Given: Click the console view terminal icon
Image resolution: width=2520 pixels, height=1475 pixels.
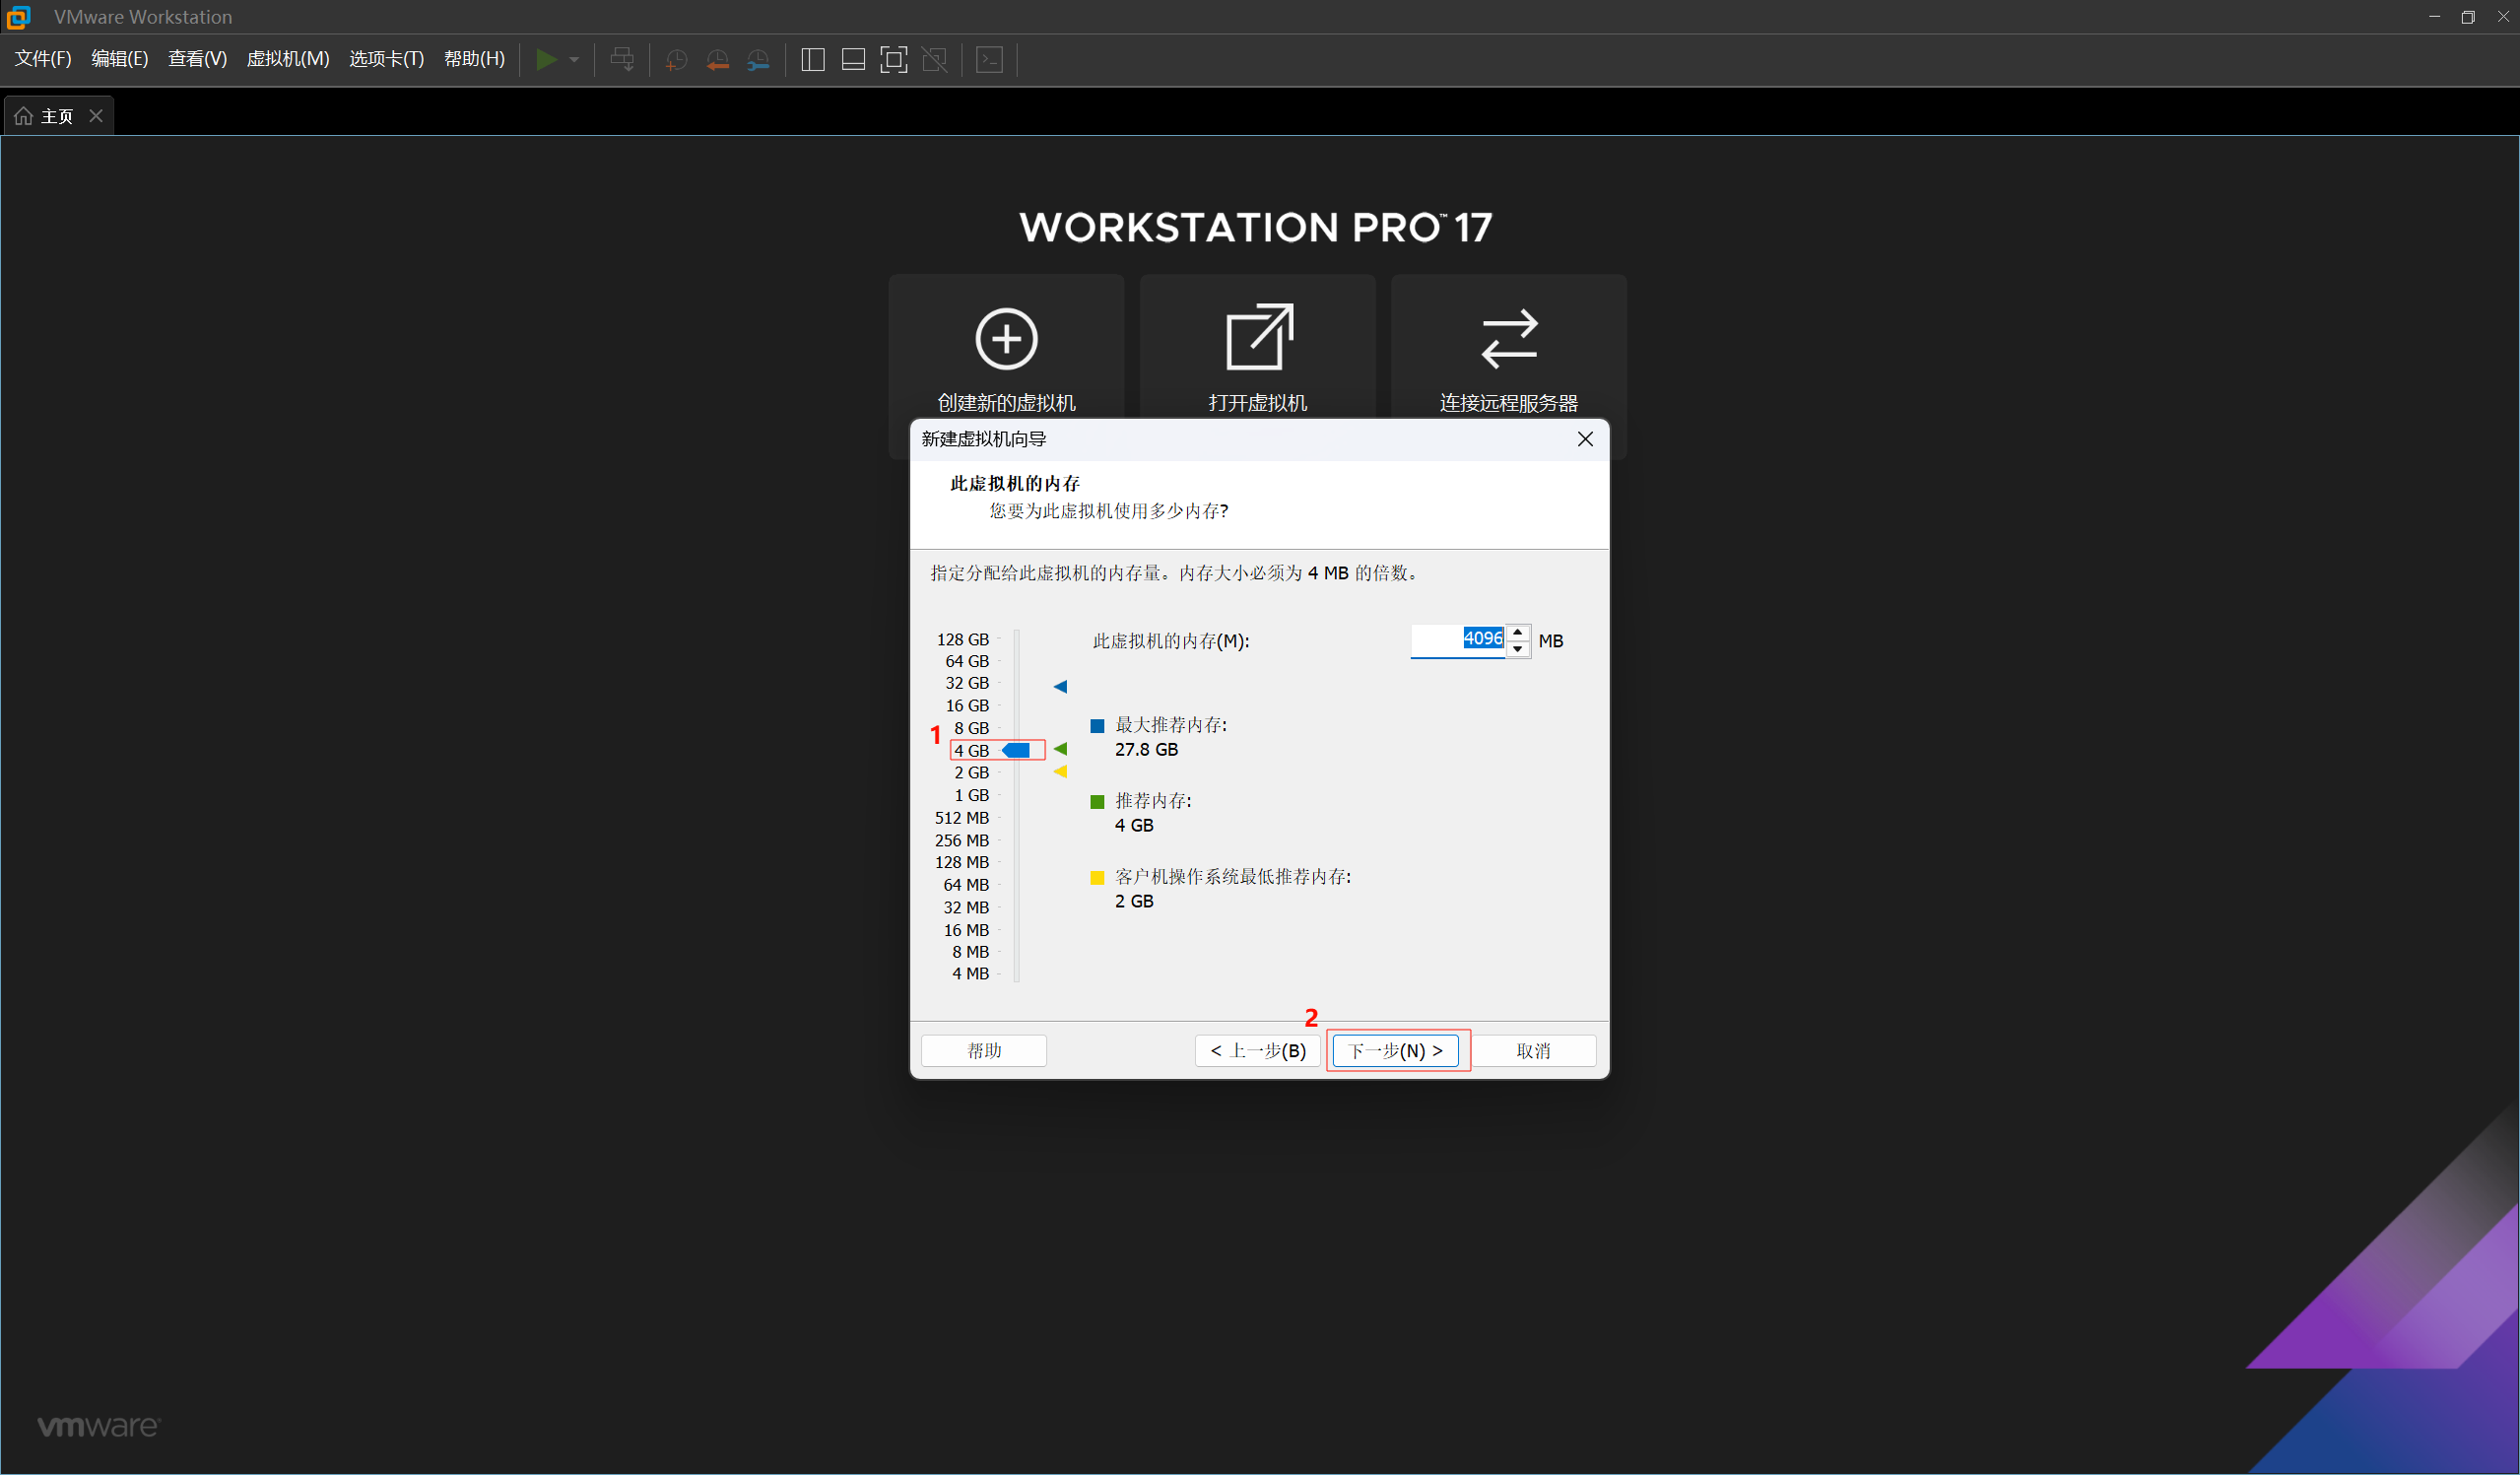Looking at the screenshot, I should [x=989, y=60].
